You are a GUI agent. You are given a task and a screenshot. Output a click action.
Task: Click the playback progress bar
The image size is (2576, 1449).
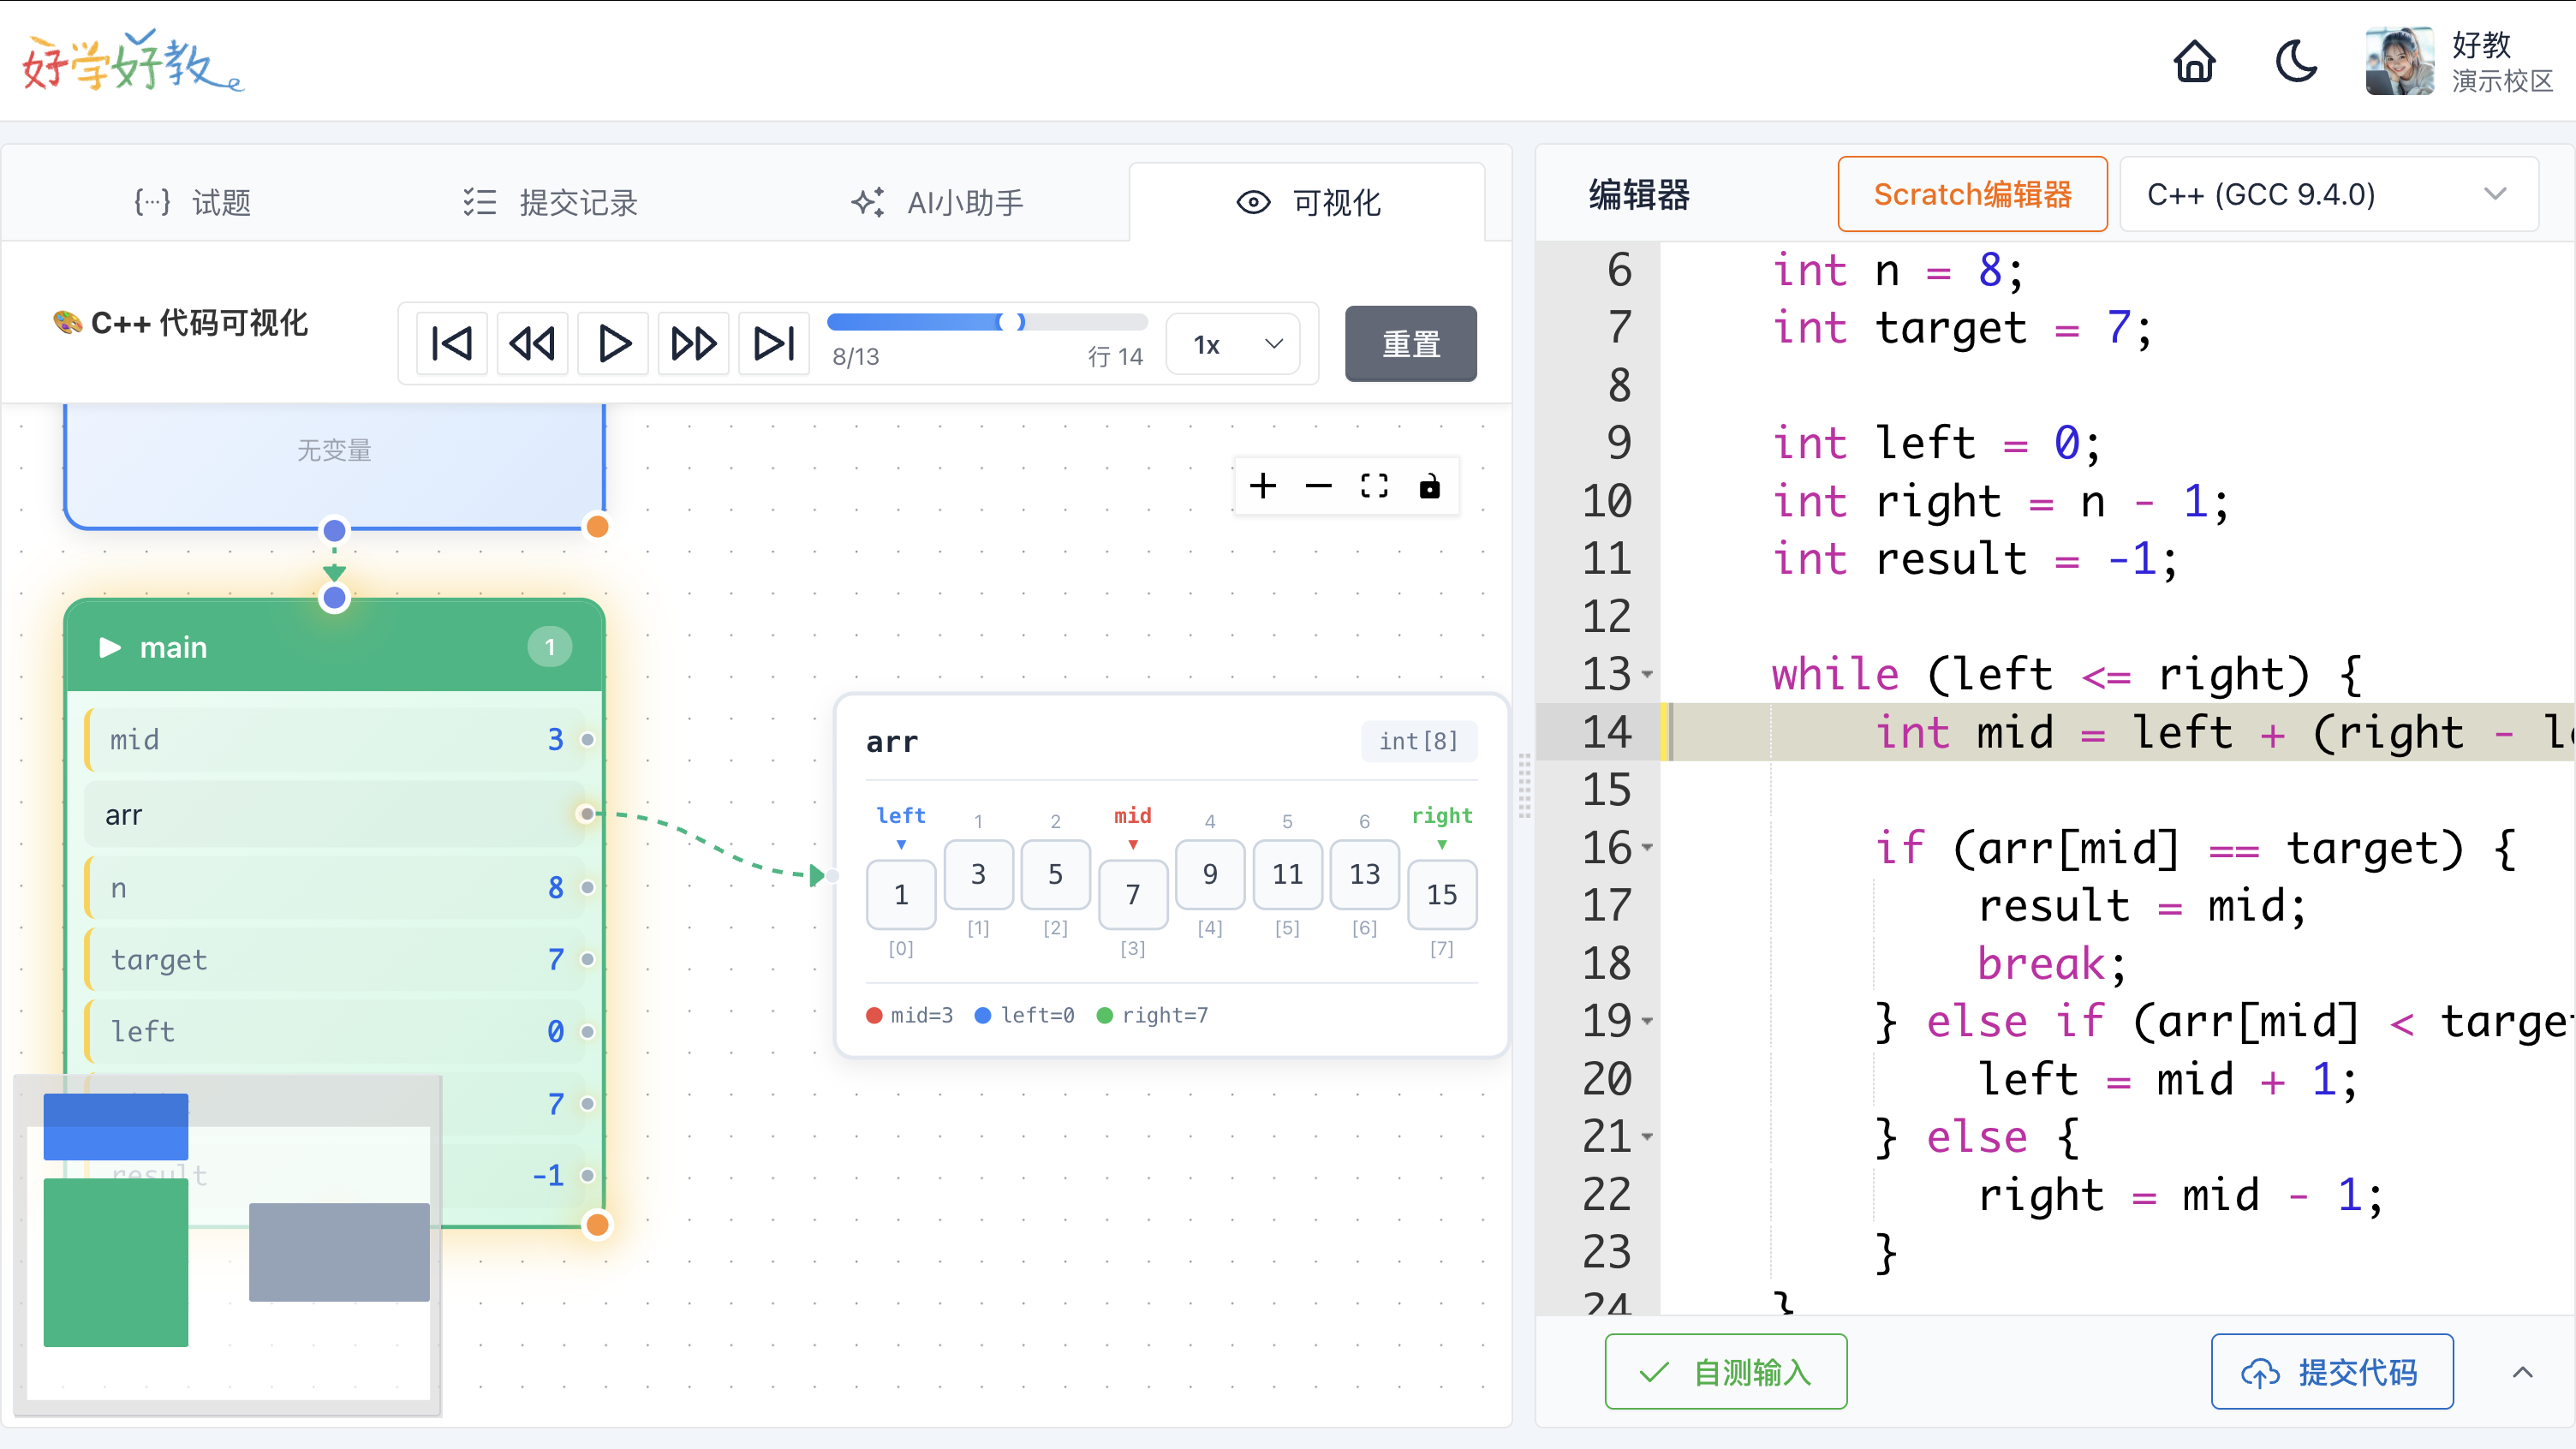(x=988, y=322)
